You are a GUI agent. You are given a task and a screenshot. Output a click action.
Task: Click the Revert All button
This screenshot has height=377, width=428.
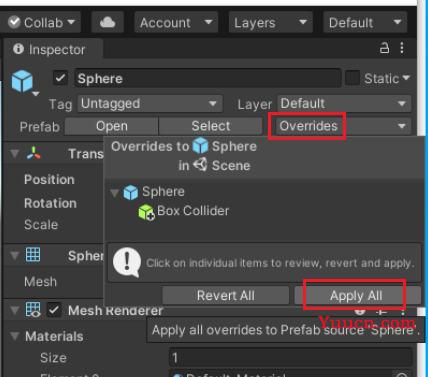[x=226, y=295]
